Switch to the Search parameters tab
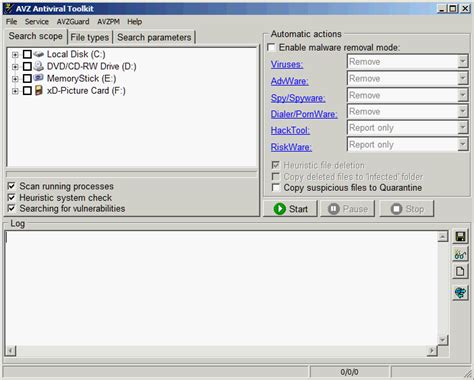Viewport: 474px width, 380px height. click(x=154, y=37)
